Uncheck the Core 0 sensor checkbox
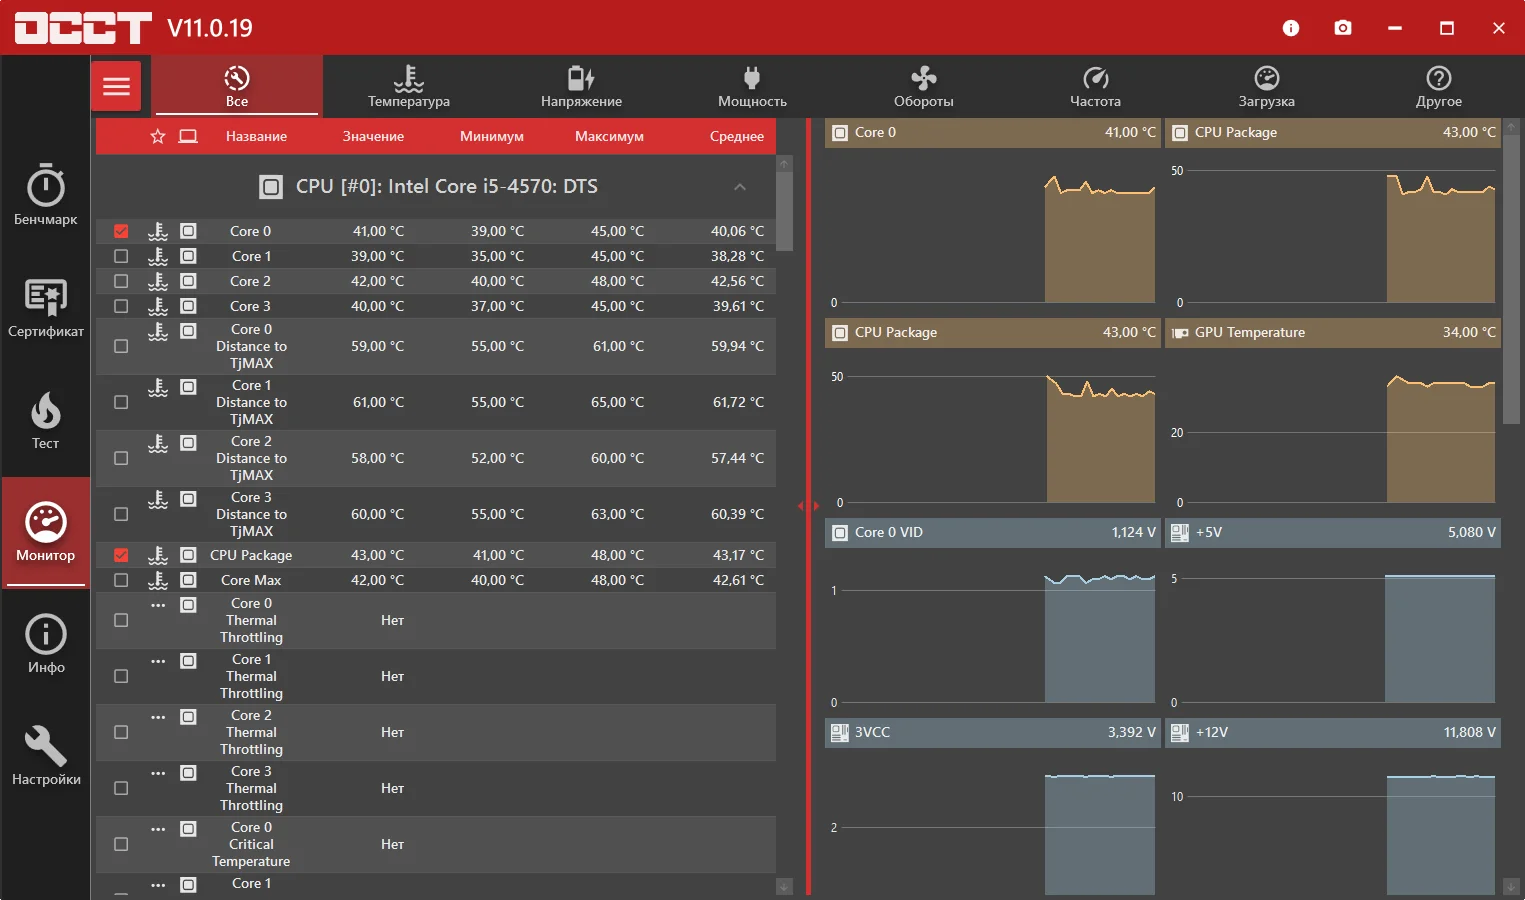Image resolution: width=1525 pixels, height=900 pixels. (121, 231)
